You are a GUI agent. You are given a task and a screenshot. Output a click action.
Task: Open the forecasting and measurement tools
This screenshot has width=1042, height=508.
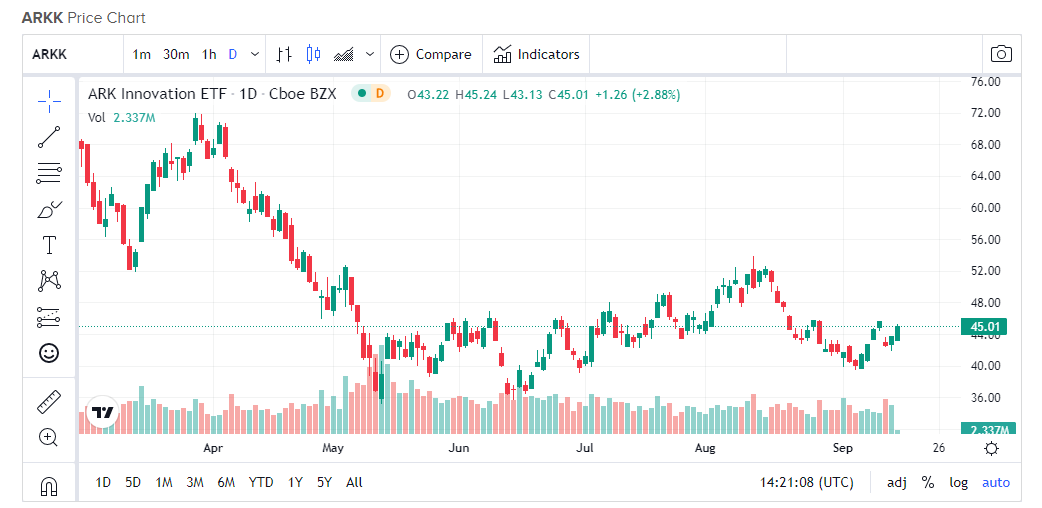pyautogui.click(x=49, y=317)
